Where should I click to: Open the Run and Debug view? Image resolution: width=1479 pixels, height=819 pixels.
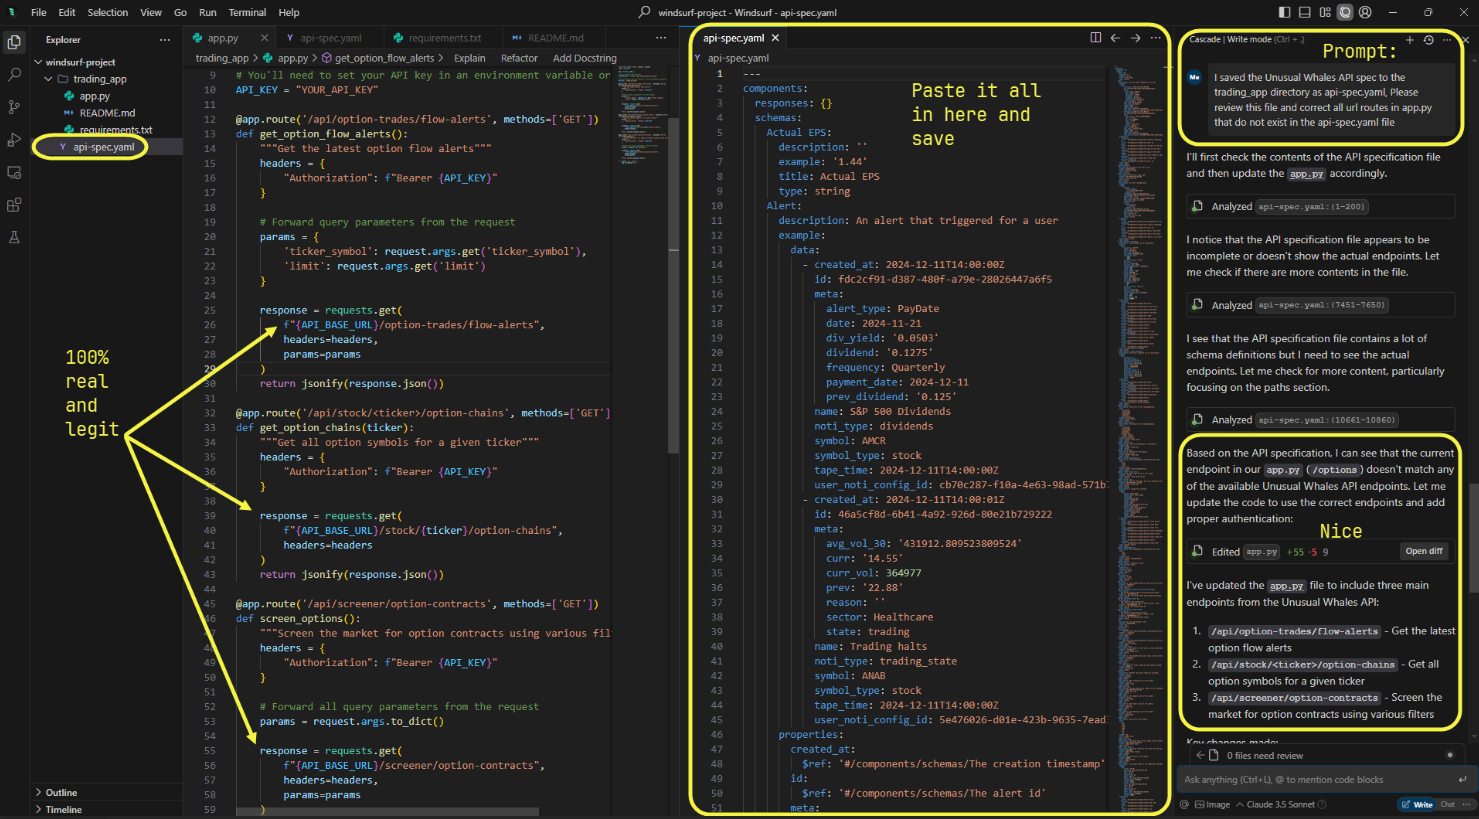pos(14,140)
